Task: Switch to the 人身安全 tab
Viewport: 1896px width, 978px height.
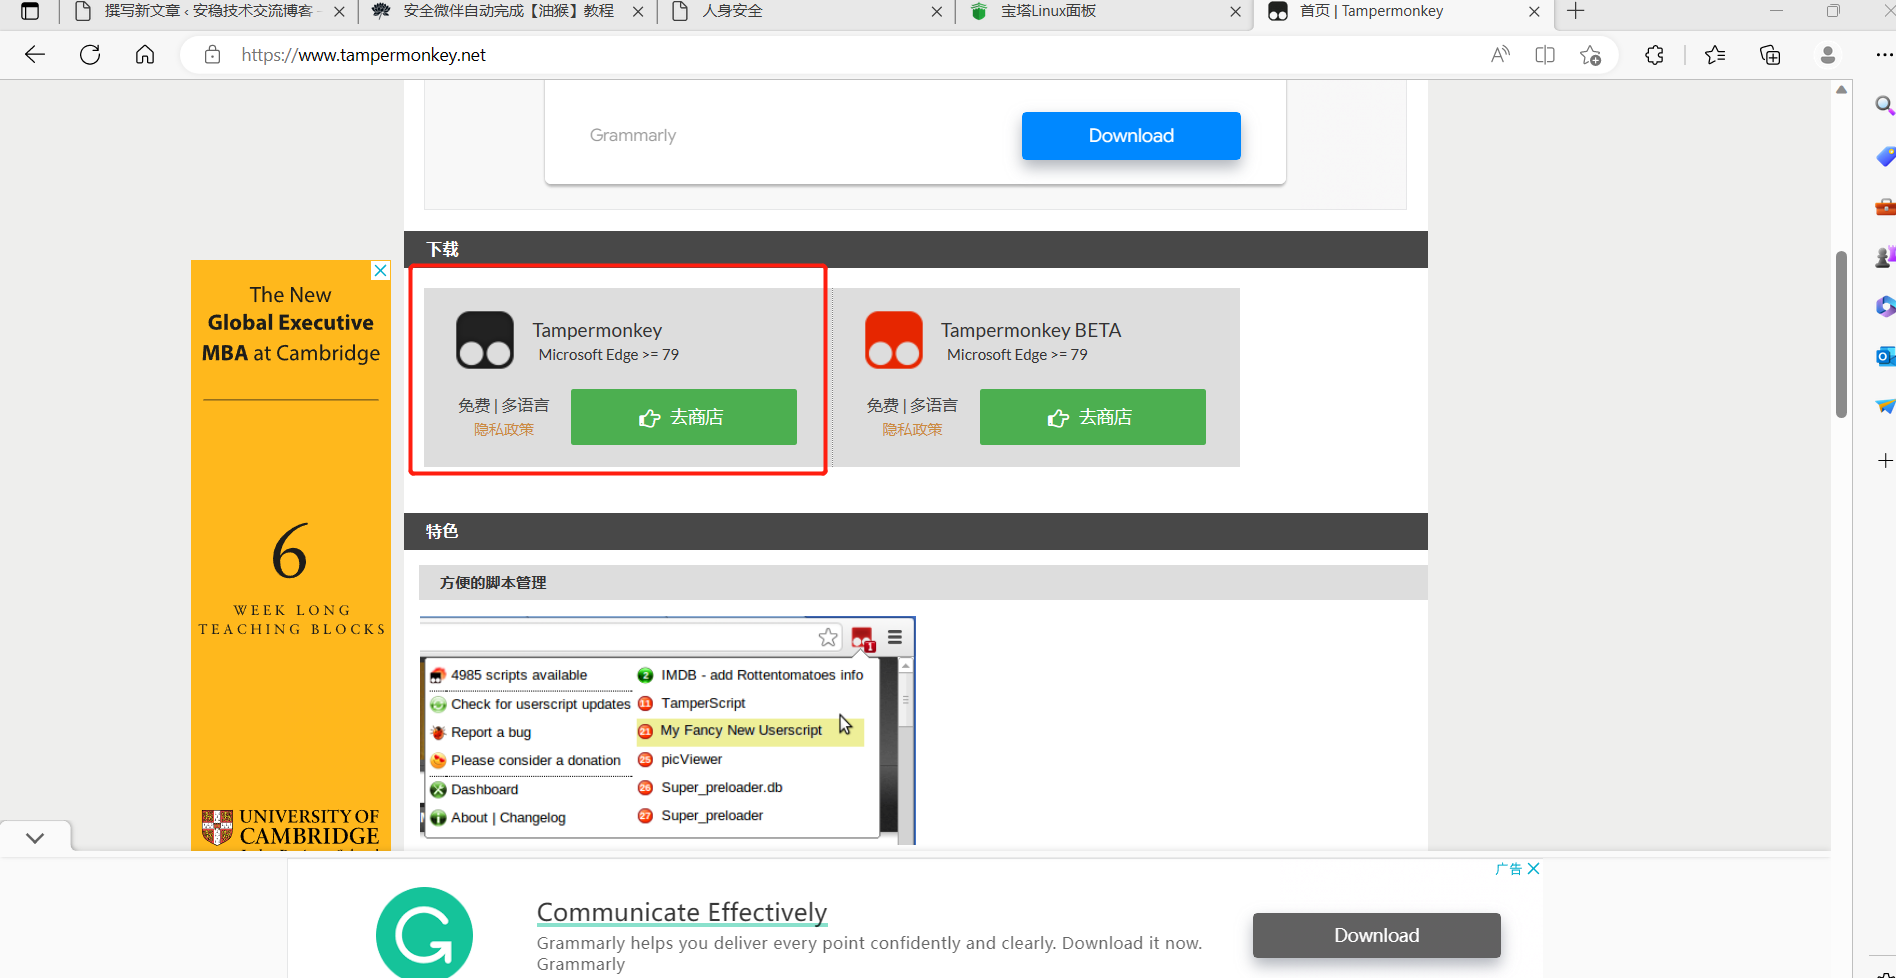Action: (805, 12)
